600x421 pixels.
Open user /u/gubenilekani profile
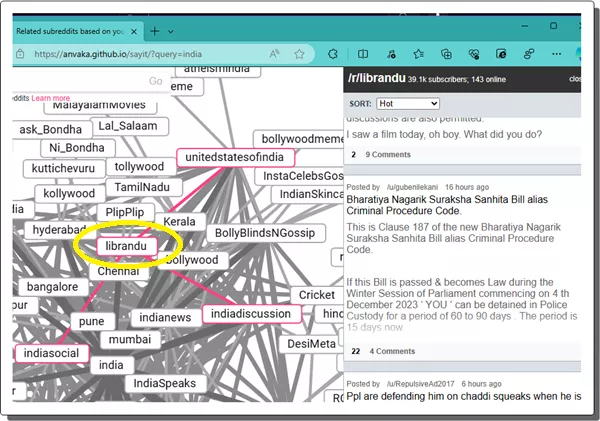click(412, 187)
